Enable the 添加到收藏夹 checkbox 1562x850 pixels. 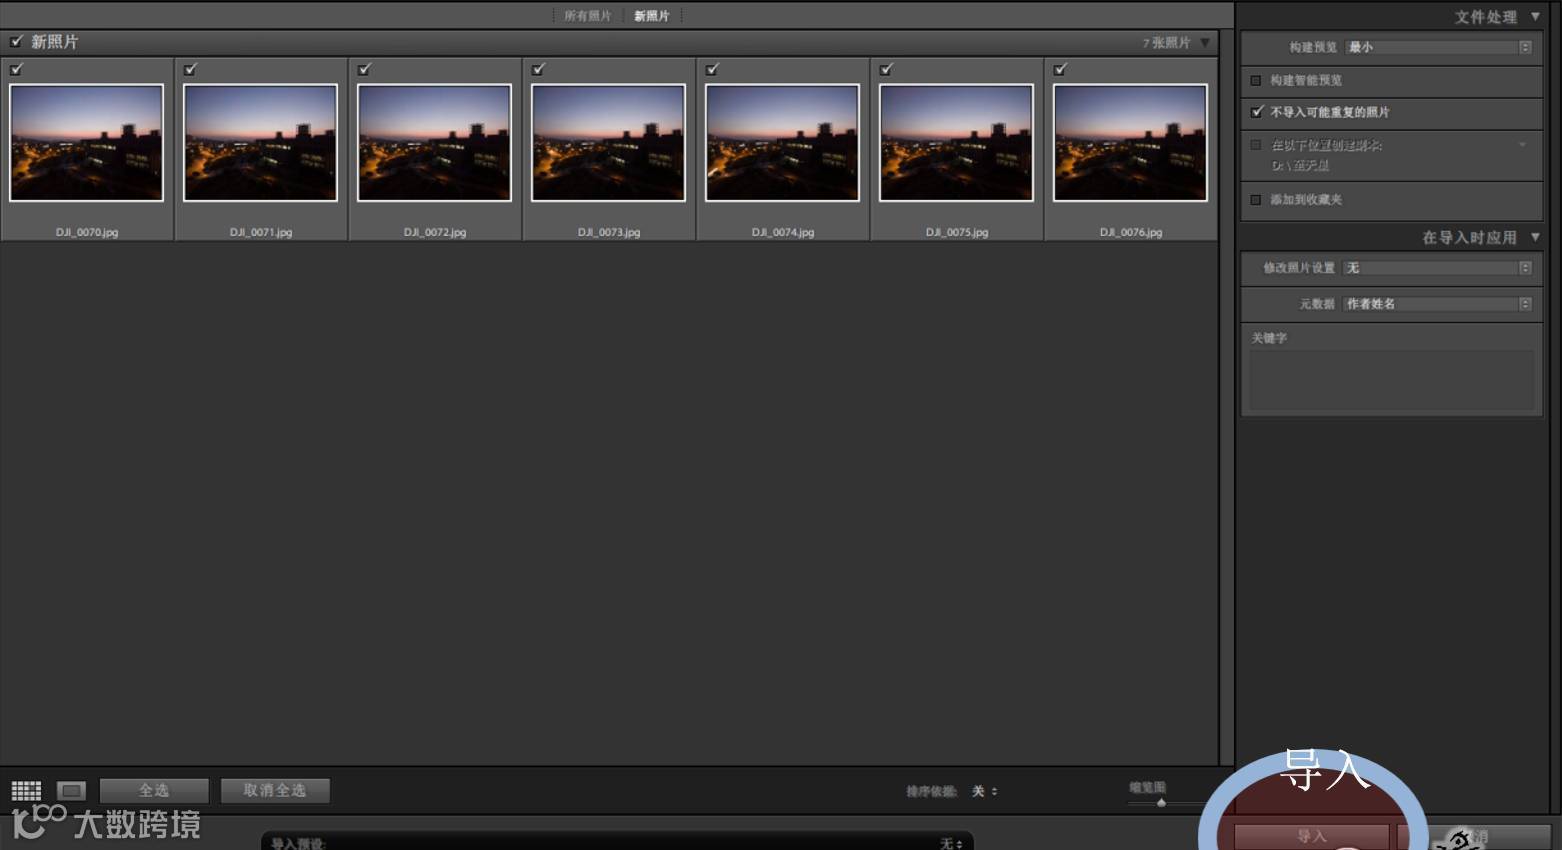click(1256, 200)
